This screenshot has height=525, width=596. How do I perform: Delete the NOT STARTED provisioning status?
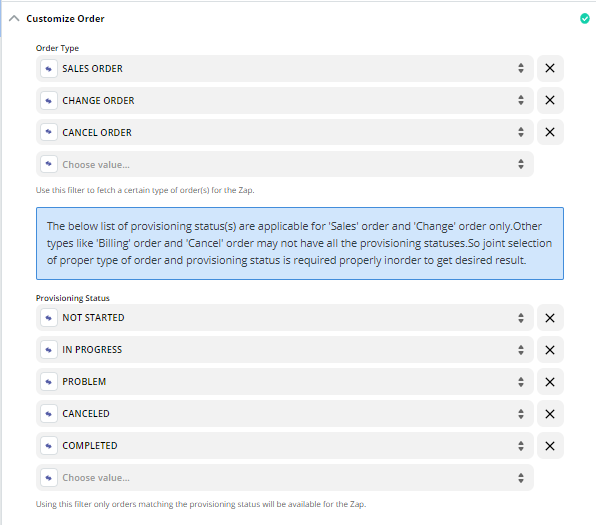(550, 318)
